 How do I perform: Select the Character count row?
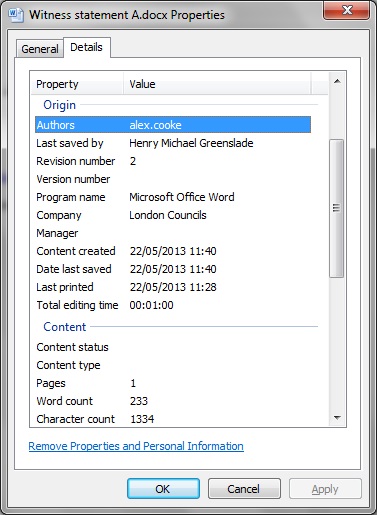click(x=173, y=419)
